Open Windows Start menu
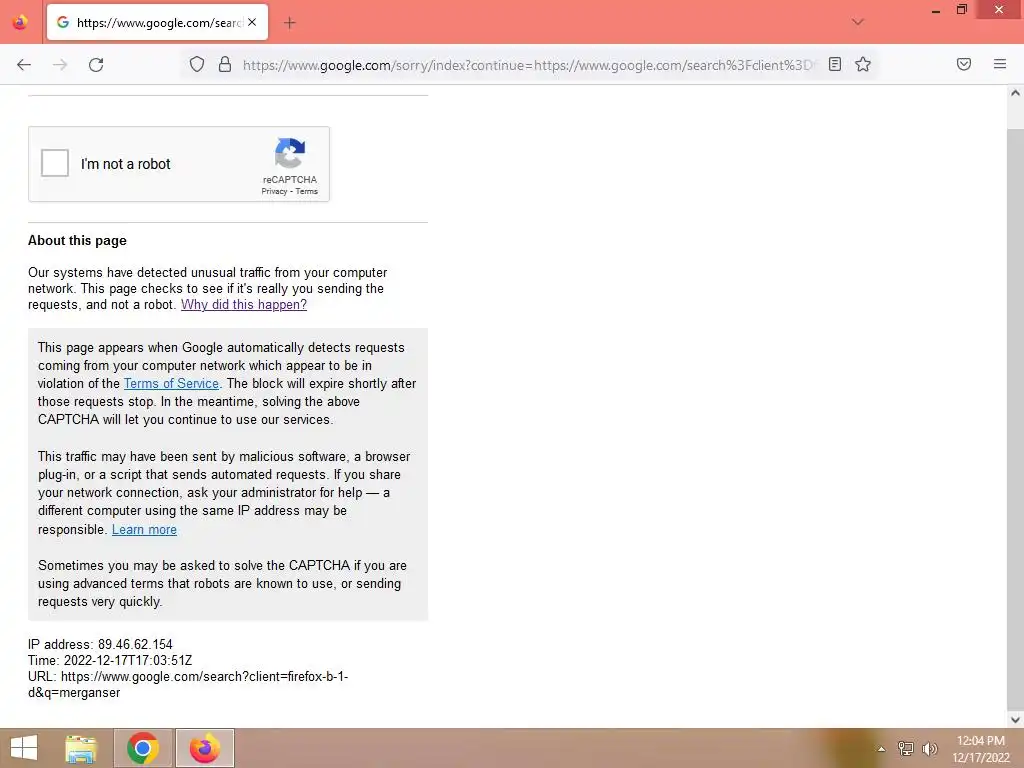1024x768 pixels. [x=24, y=748]
